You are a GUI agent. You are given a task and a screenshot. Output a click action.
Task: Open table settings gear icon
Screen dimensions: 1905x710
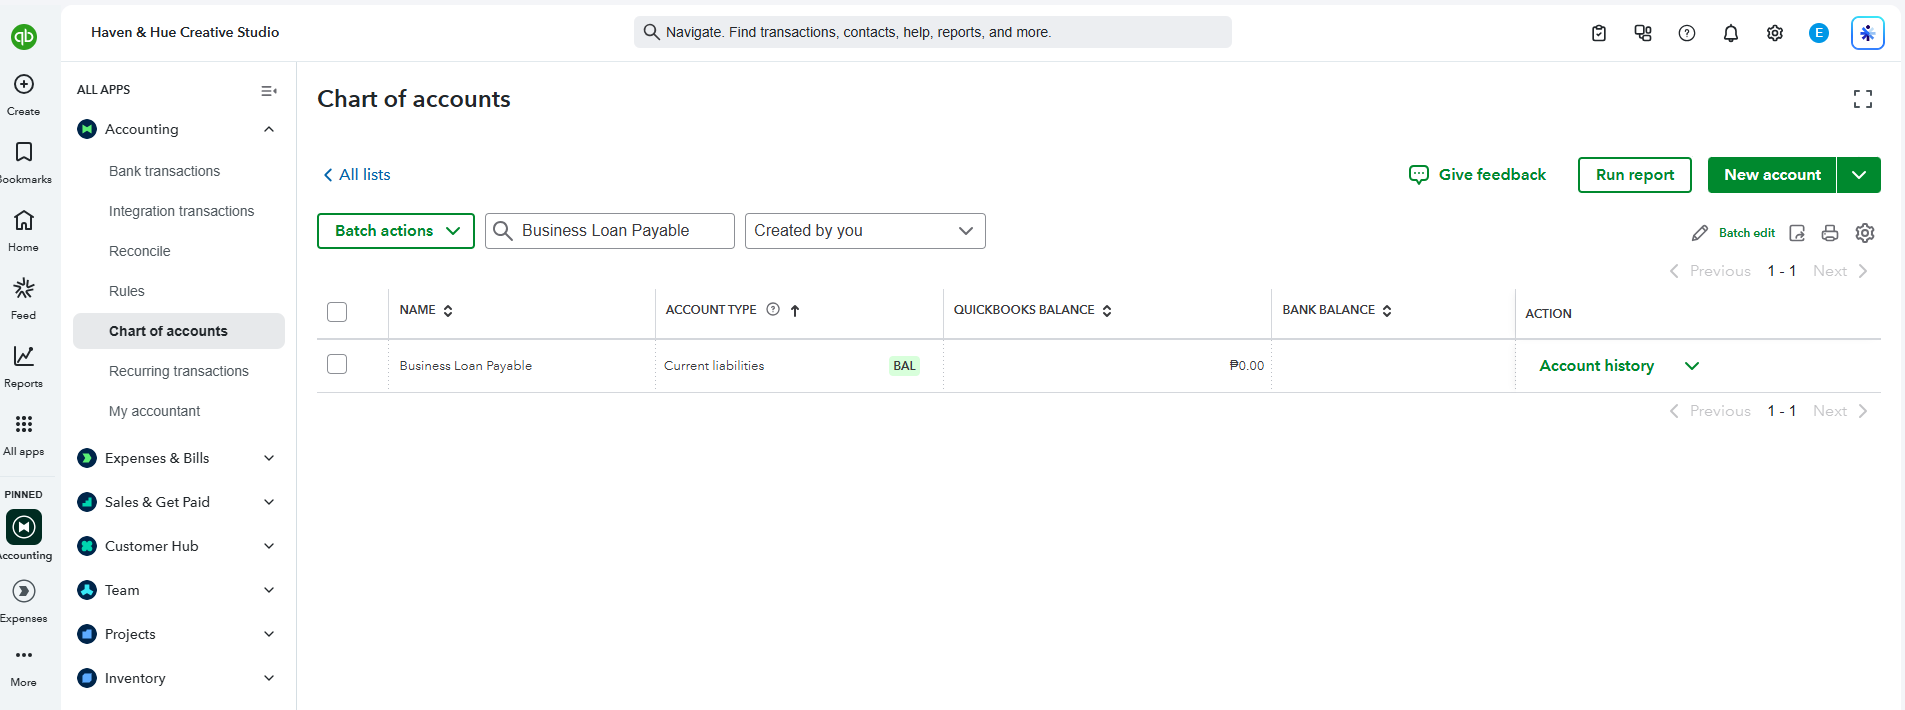(x=1865, y=233)
